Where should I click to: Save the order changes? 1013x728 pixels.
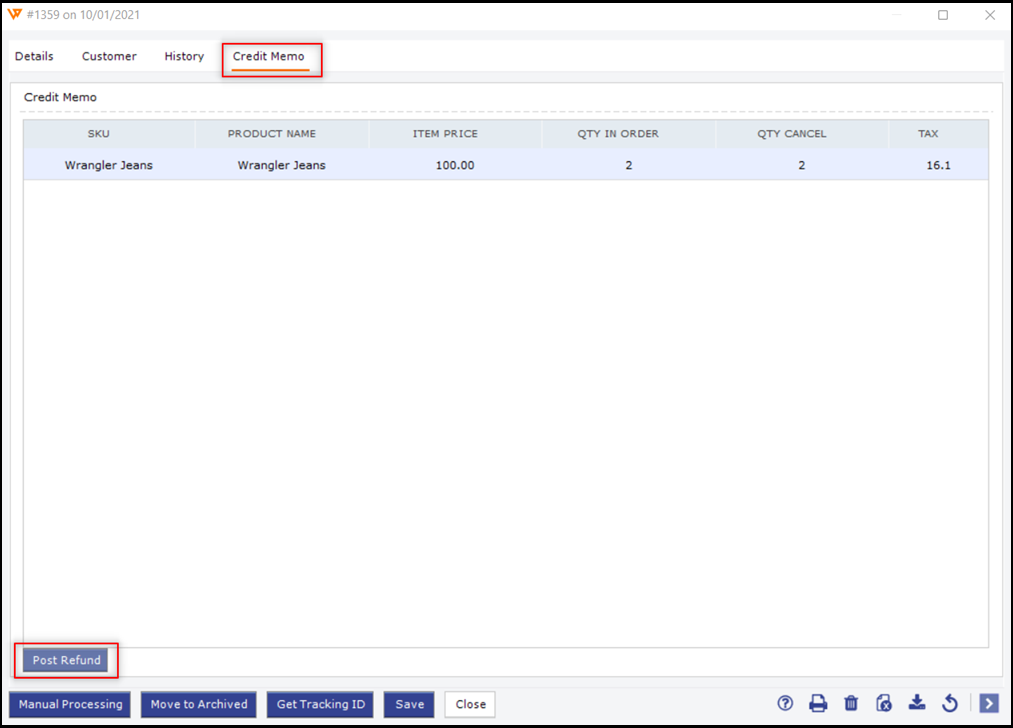(x=409, y=704)
